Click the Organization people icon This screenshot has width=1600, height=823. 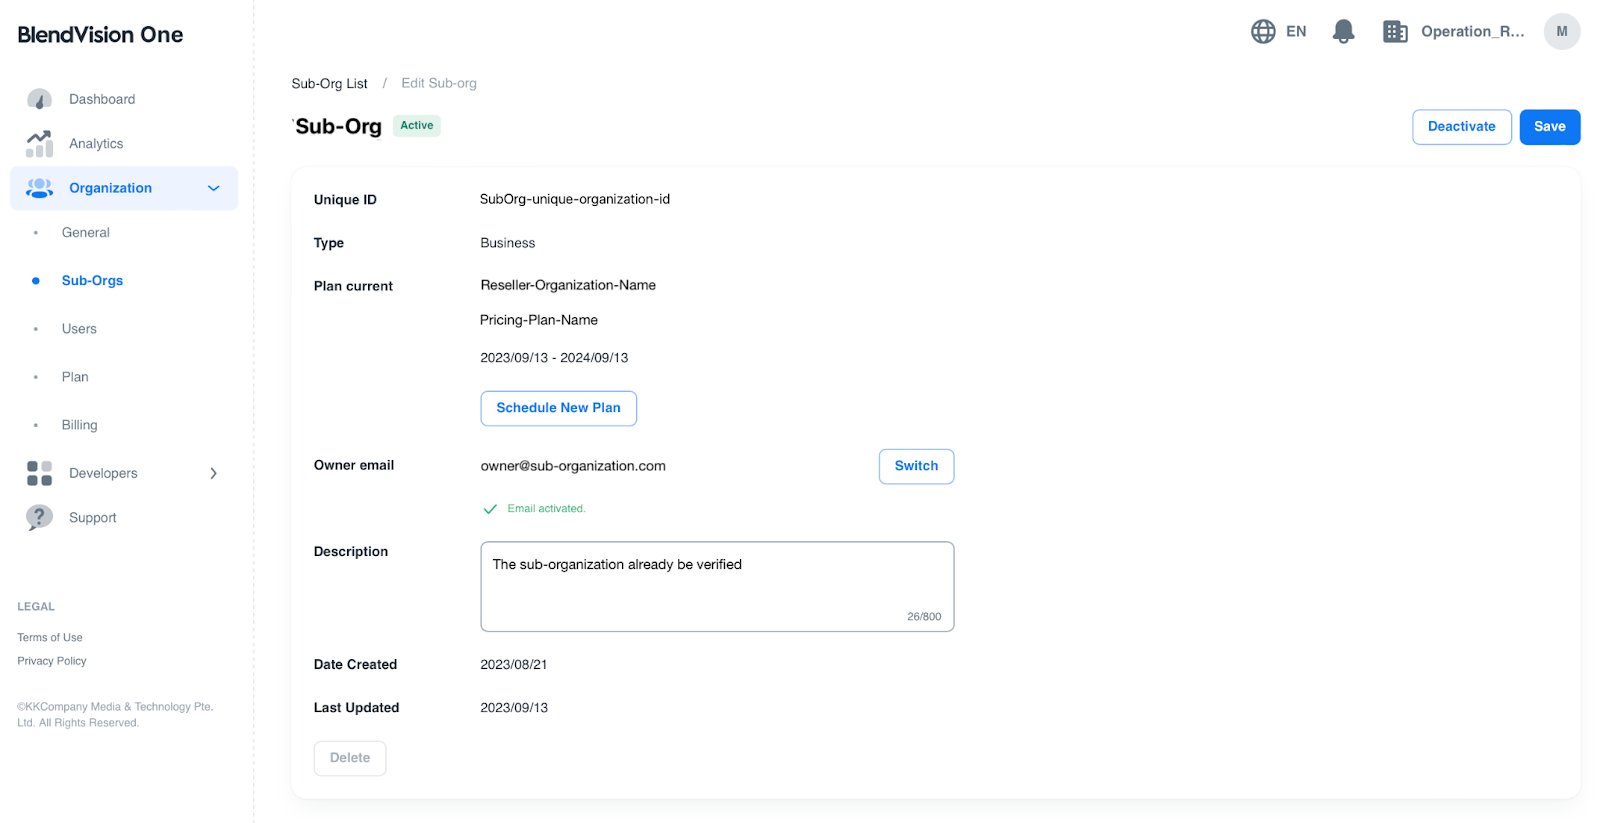[39, 188]
